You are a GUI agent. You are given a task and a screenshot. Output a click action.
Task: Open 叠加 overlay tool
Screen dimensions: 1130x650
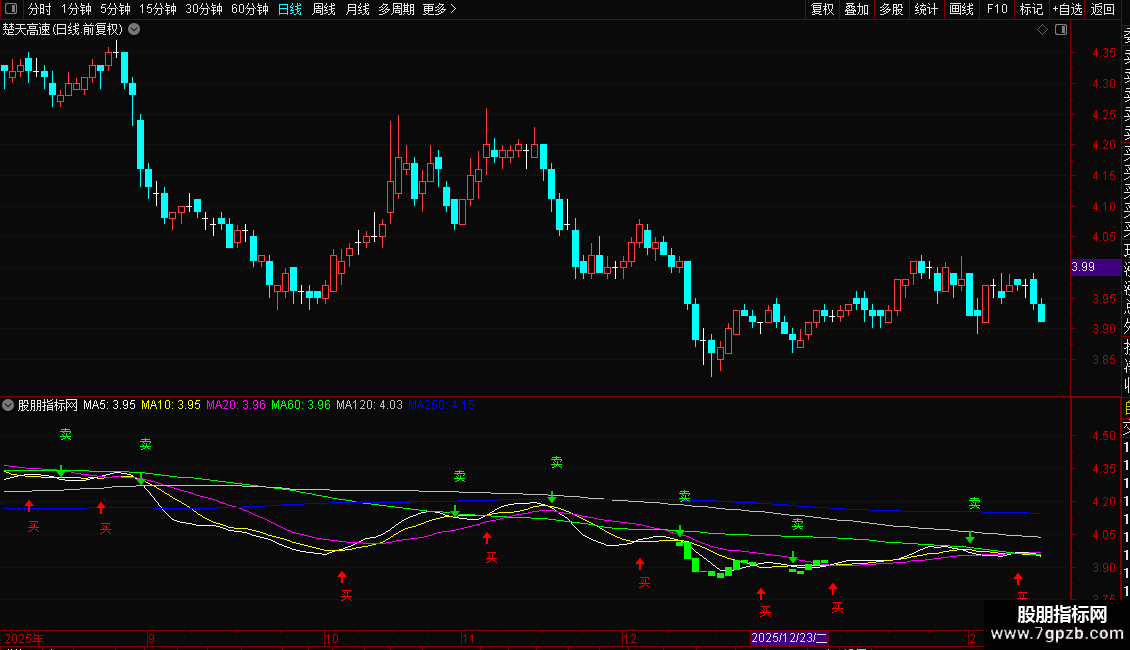click(856, 10)
